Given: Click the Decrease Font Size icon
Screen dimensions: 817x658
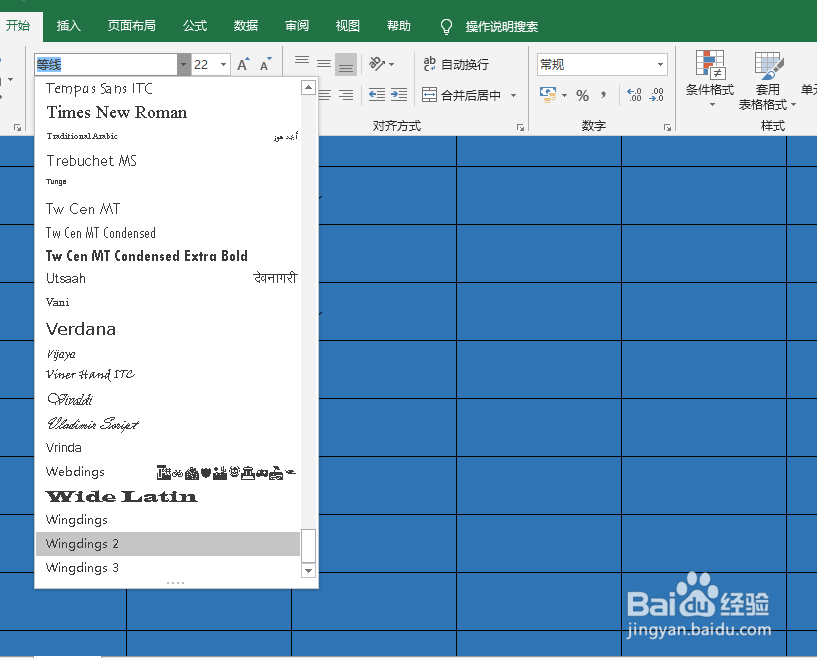Looking at the screenshot, I should 263,63.
